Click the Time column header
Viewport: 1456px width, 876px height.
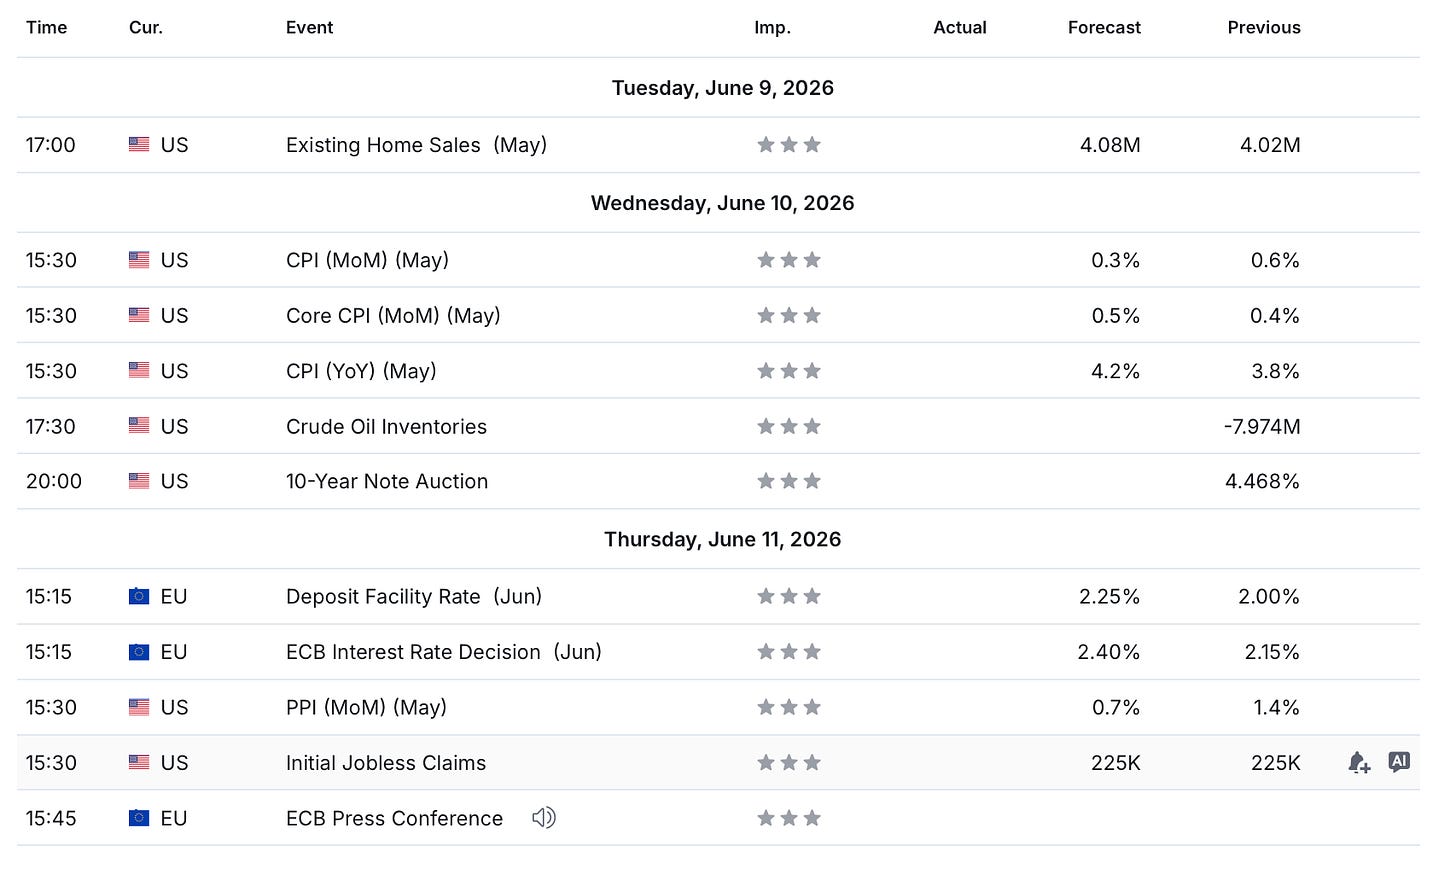coord(47,28)
